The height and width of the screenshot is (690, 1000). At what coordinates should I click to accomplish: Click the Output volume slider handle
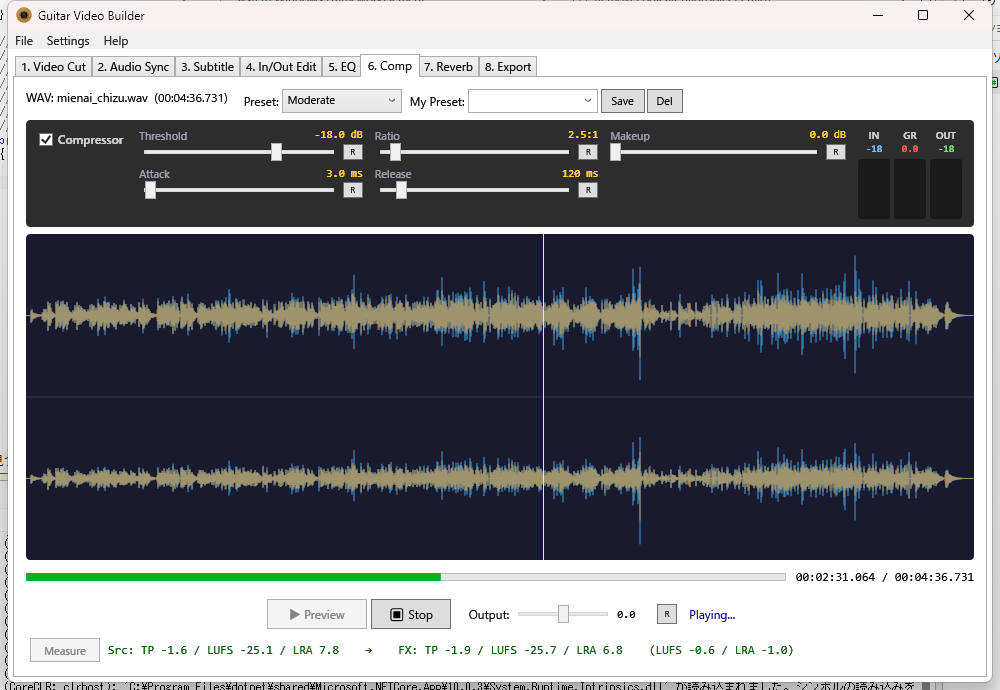point(563,614)
